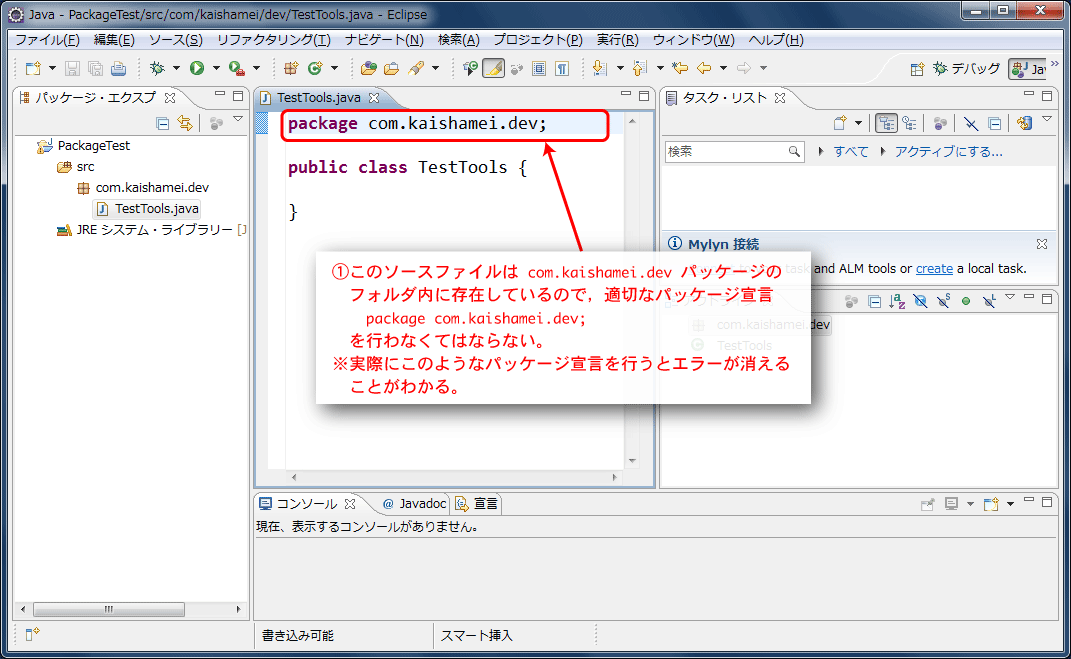Toggle Mark Occurrences highlighter button
This screenshot has height=659, width=1071.
(x=493, y=68)
